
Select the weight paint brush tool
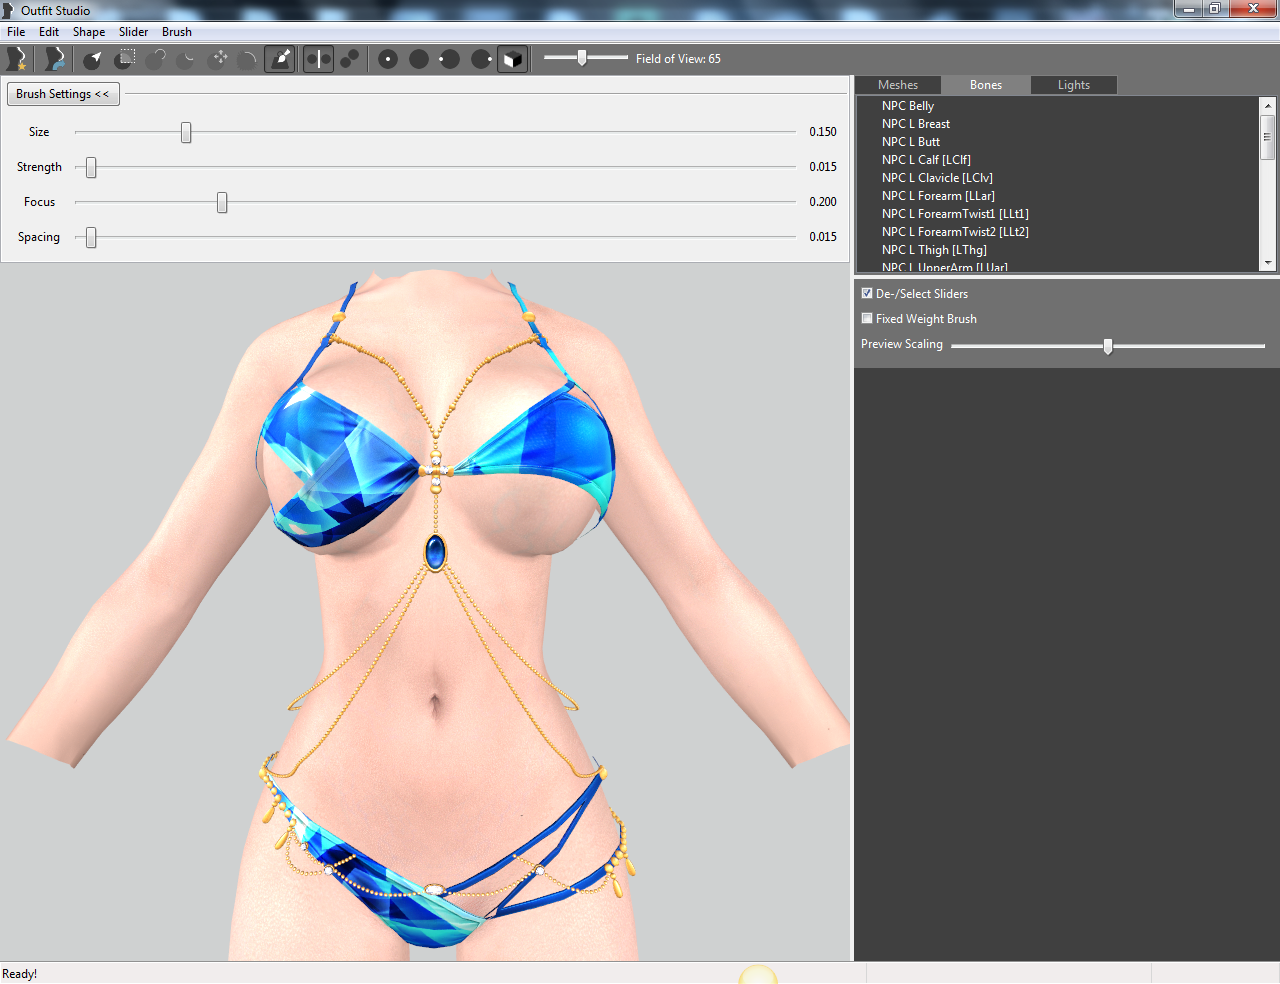280,59
